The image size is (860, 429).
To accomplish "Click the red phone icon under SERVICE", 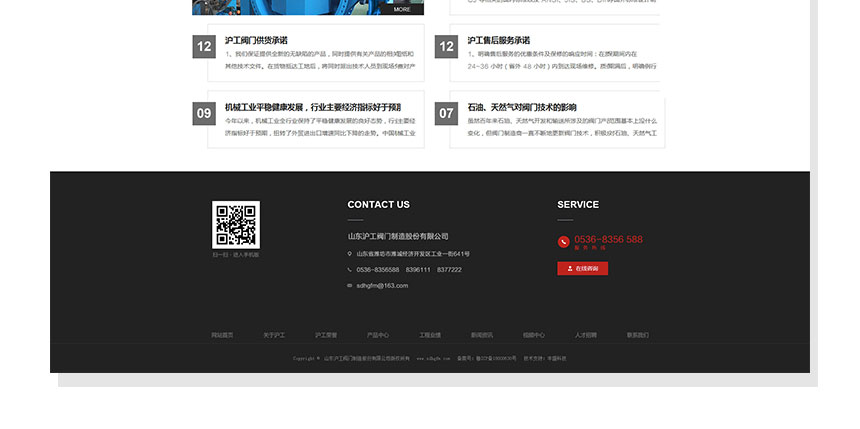I will coord(564,241).
